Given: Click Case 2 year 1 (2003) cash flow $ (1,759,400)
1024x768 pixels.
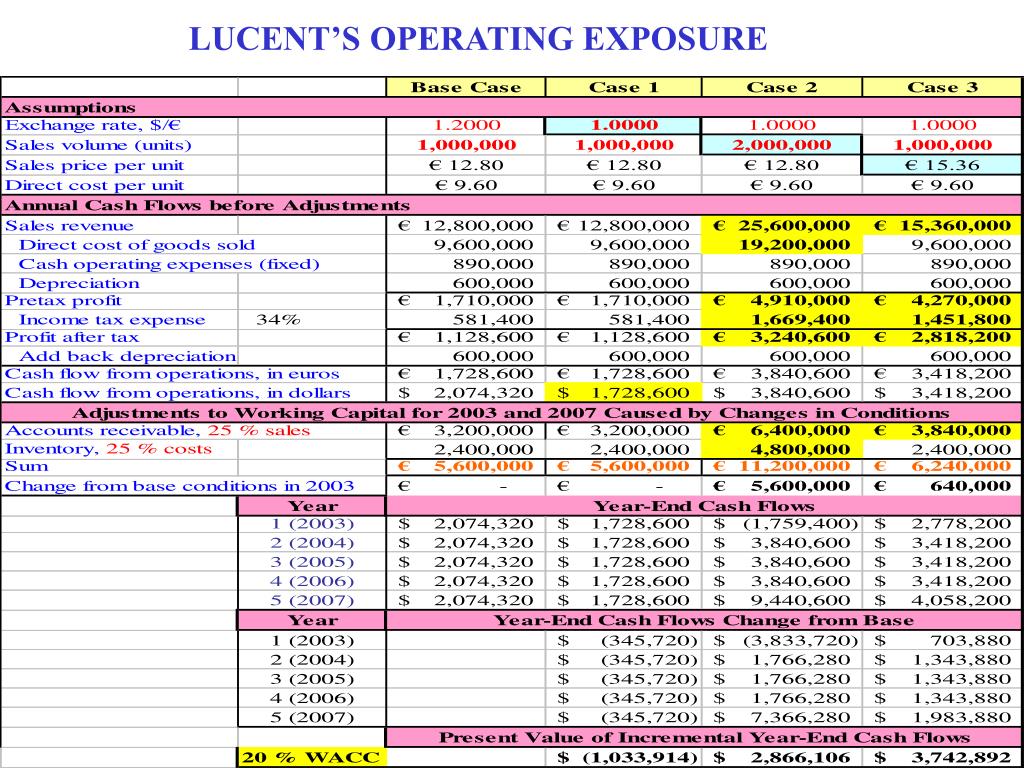Looking at the screenshot, I should (782, 524).
